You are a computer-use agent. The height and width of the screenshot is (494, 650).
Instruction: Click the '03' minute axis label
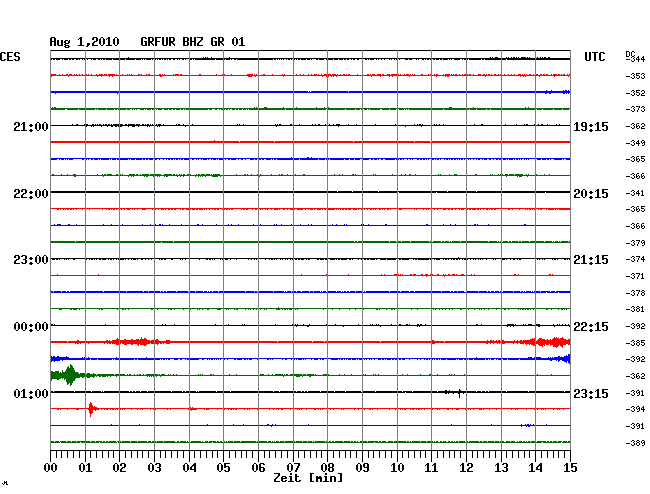click(154, 468)
